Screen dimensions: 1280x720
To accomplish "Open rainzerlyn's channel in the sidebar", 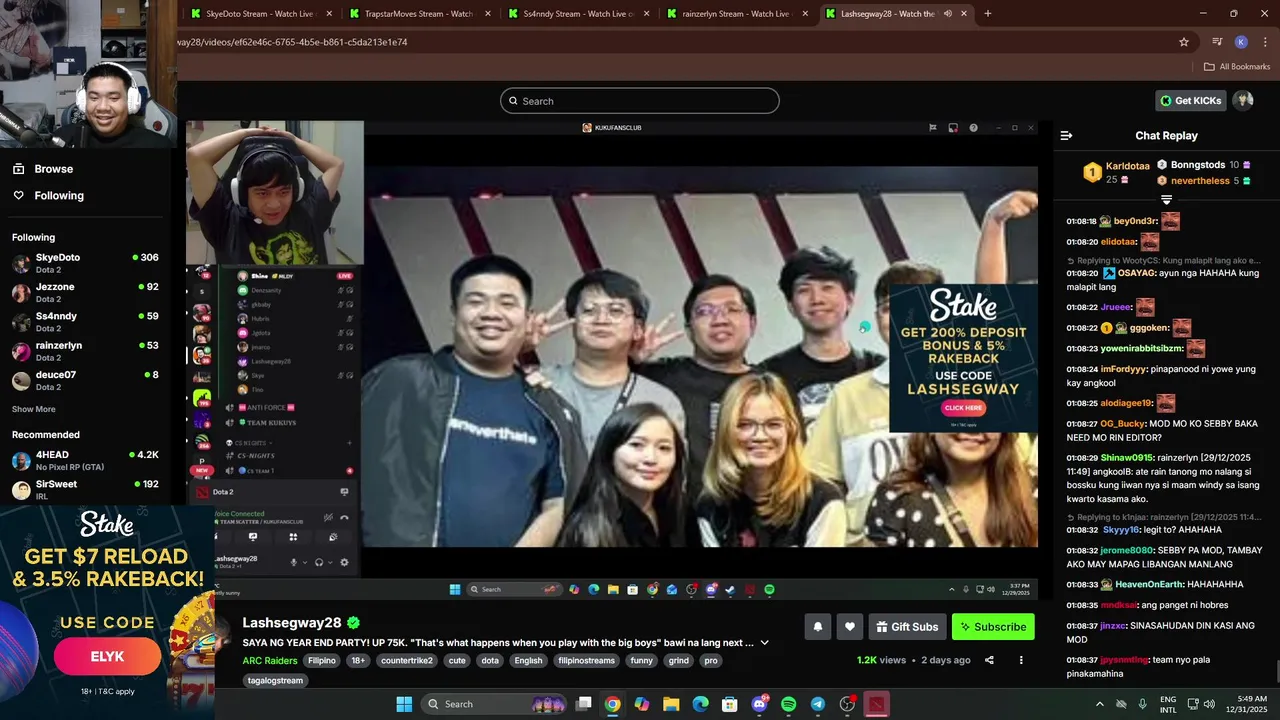I will click(x=85, y=351).
